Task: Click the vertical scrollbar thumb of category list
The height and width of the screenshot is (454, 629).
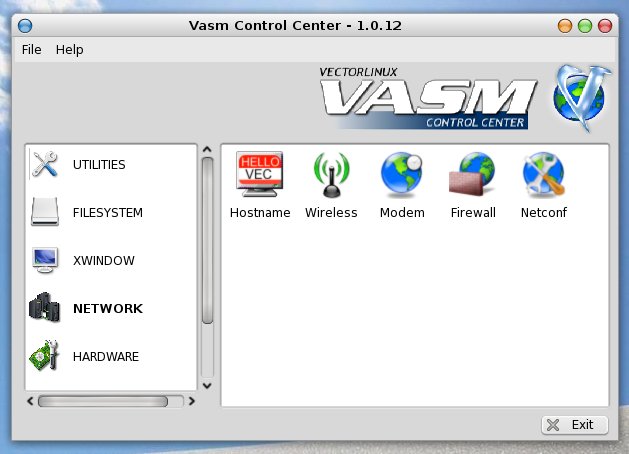Action: (x=207, y=240)
